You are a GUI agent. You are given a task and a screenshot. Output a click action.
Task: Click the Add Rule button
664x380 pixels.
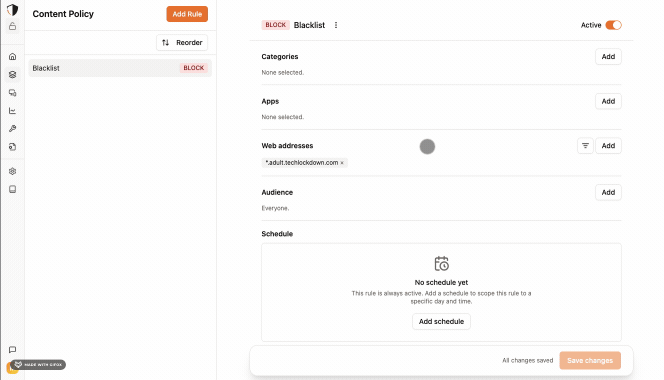pos(187,14)
